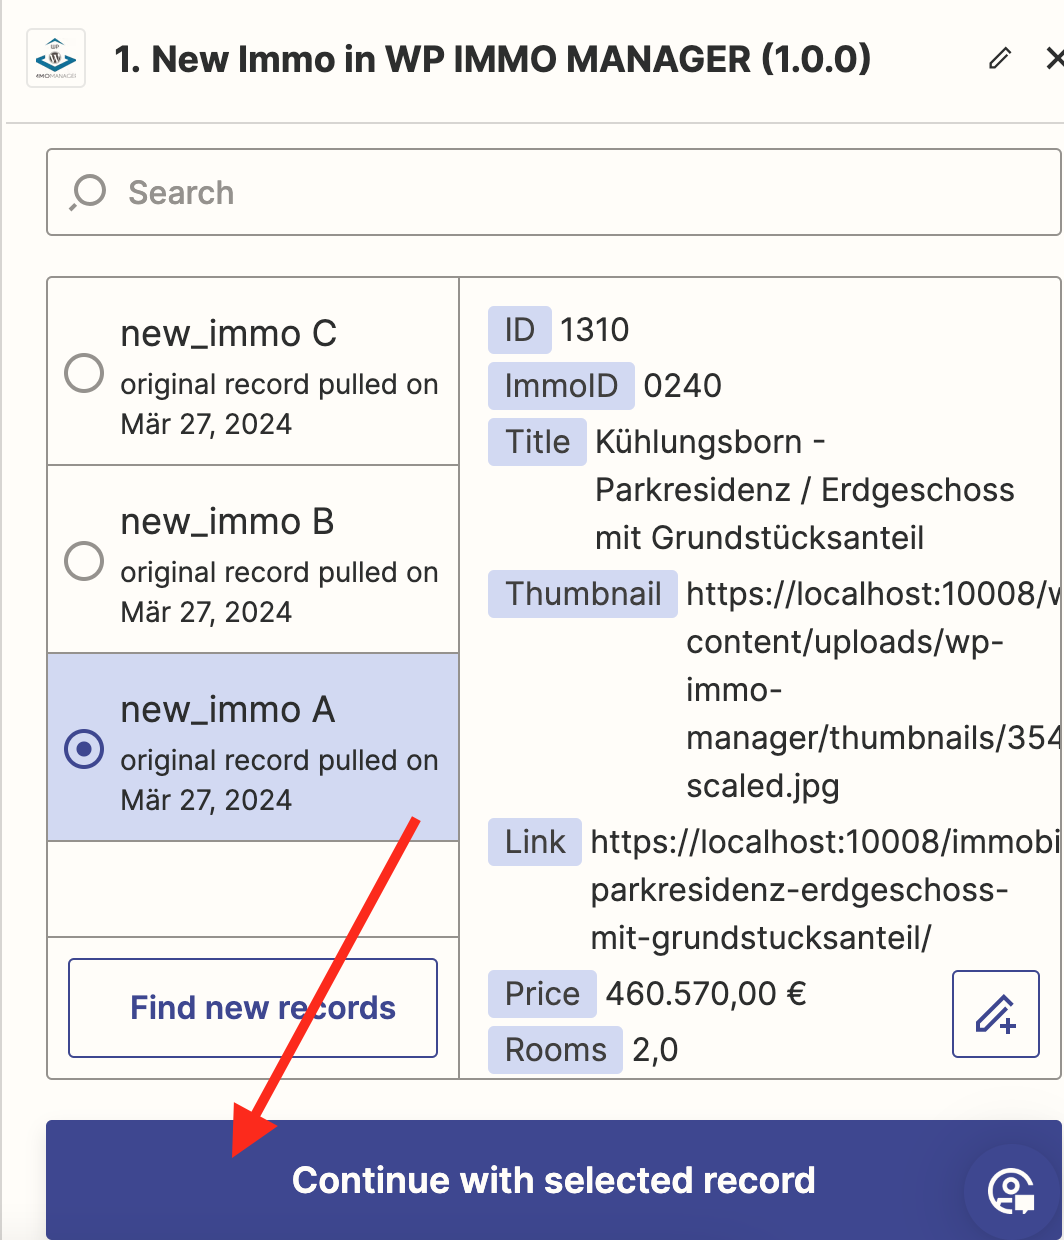The width and height of the screenshot is (1064, 1240).
Task: Select the new_immo A radio button
Action: click(x=84, y=749)
